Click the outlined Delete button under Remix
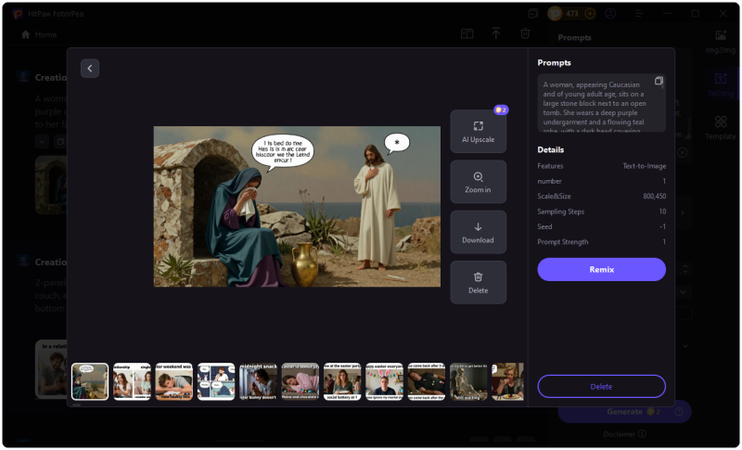This screenshot has width=742, height=450. tap(601, 387)
